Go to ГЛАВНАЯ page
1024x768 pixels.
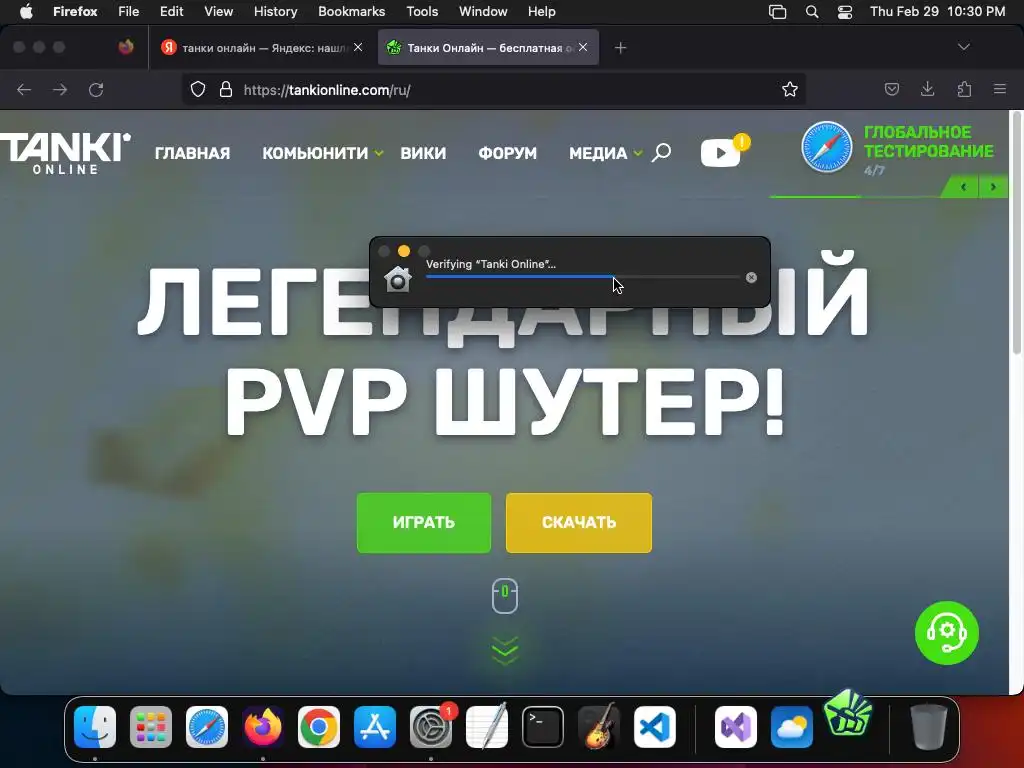[192, 153]
